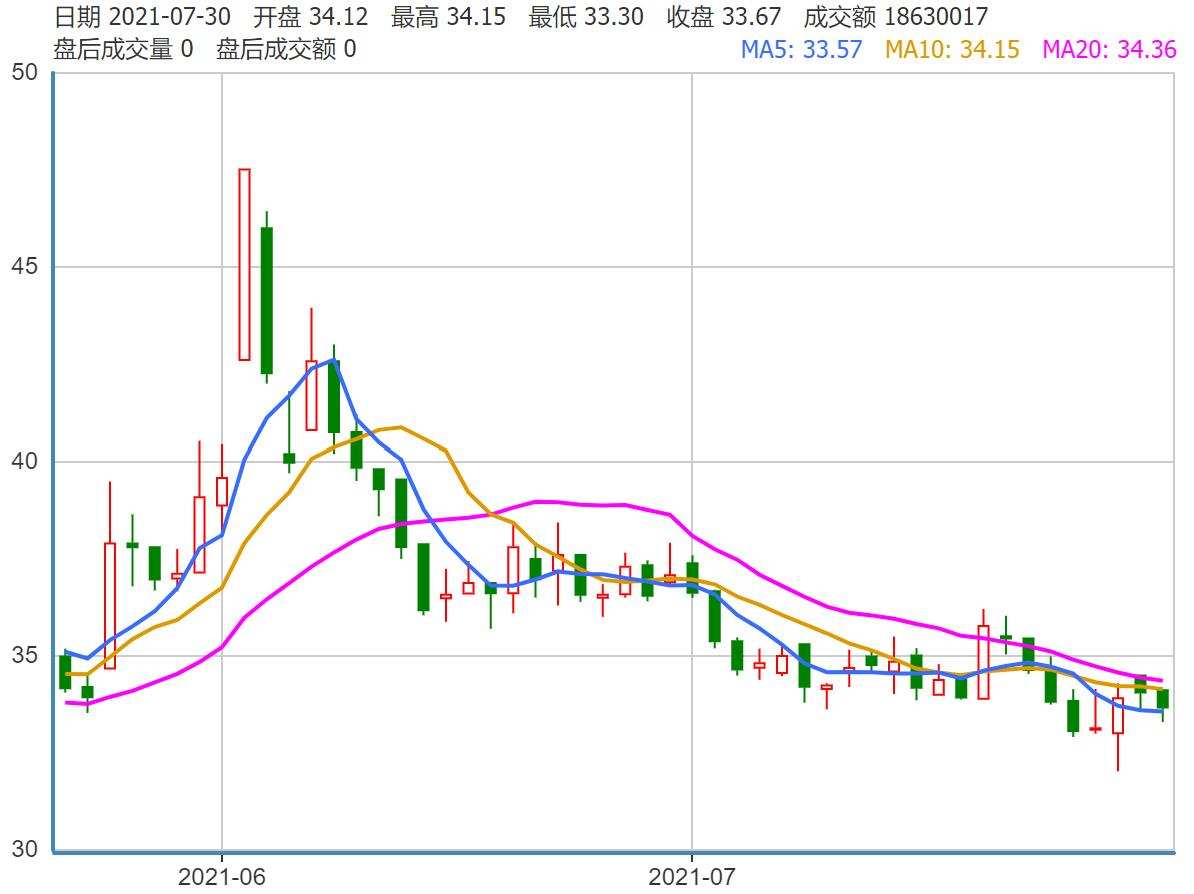The width and height of the screenshot is (1194, 894).
Task: Click the 盘后成交量 0 label
Action: pyautogui.click(x=123, y=49)
